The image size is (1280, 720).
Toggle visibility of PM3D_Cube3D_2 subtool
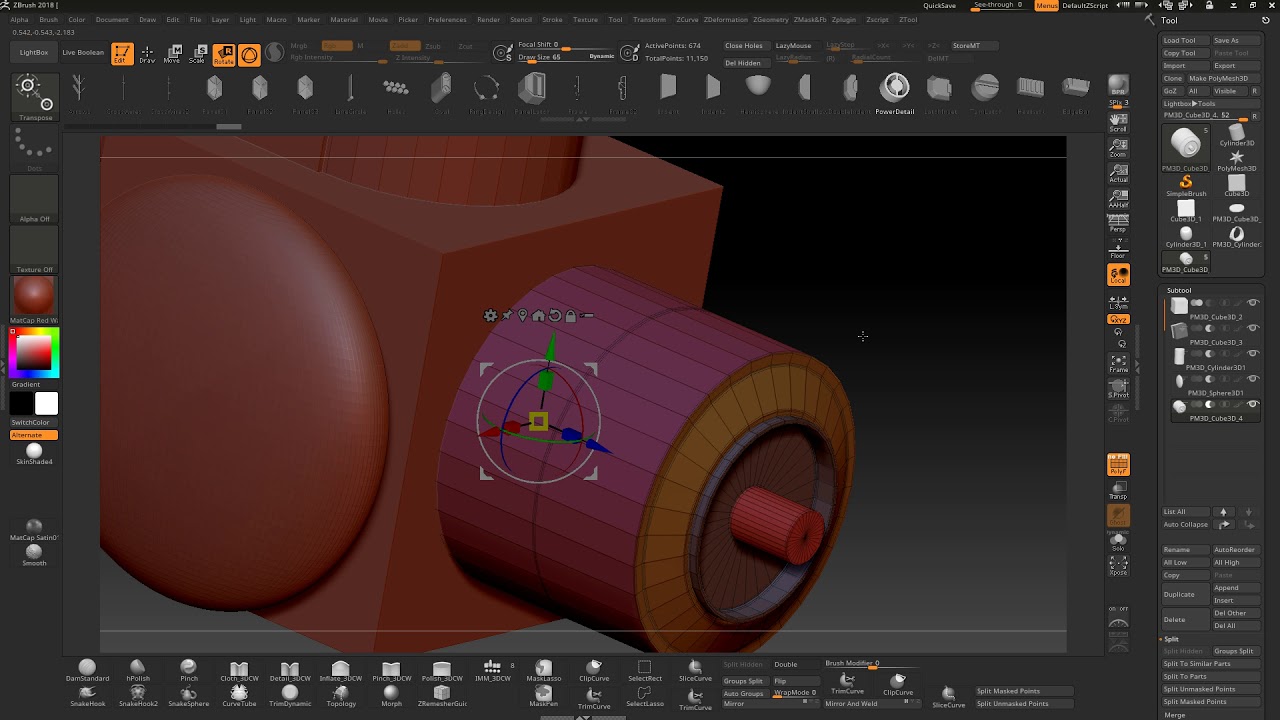(x=1252, y=303)
